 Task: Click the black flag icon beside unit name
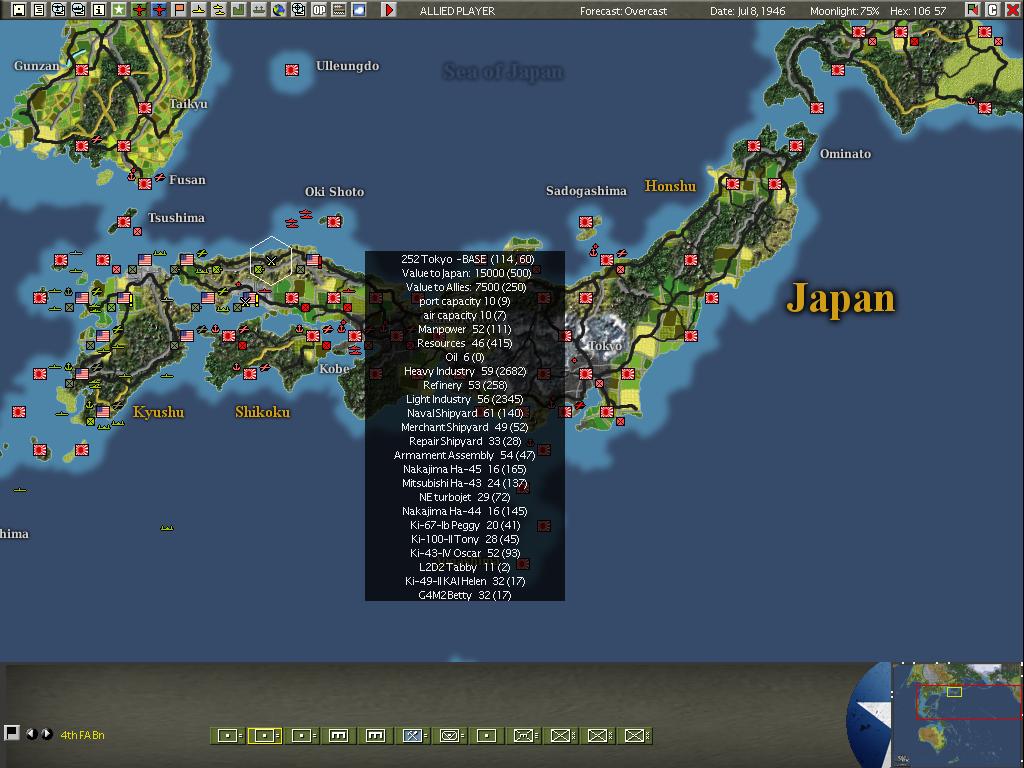pyautogui.click(x=11, y=733)
